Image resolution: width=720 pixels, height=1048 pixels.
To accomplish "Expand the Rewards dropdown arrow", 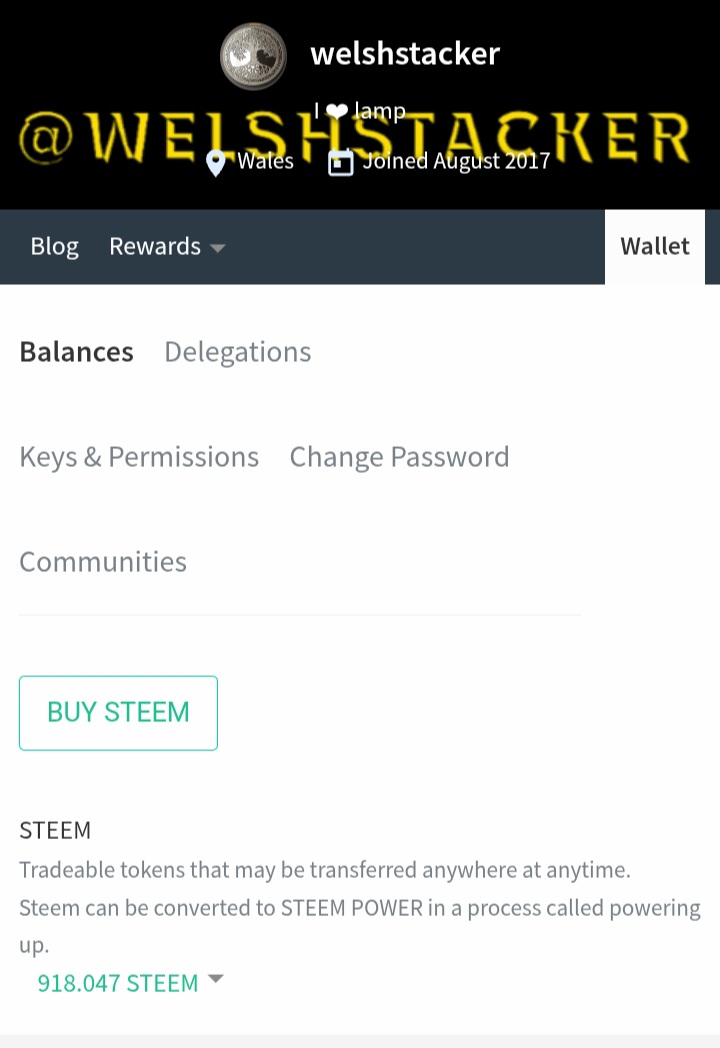I will 217,248.
